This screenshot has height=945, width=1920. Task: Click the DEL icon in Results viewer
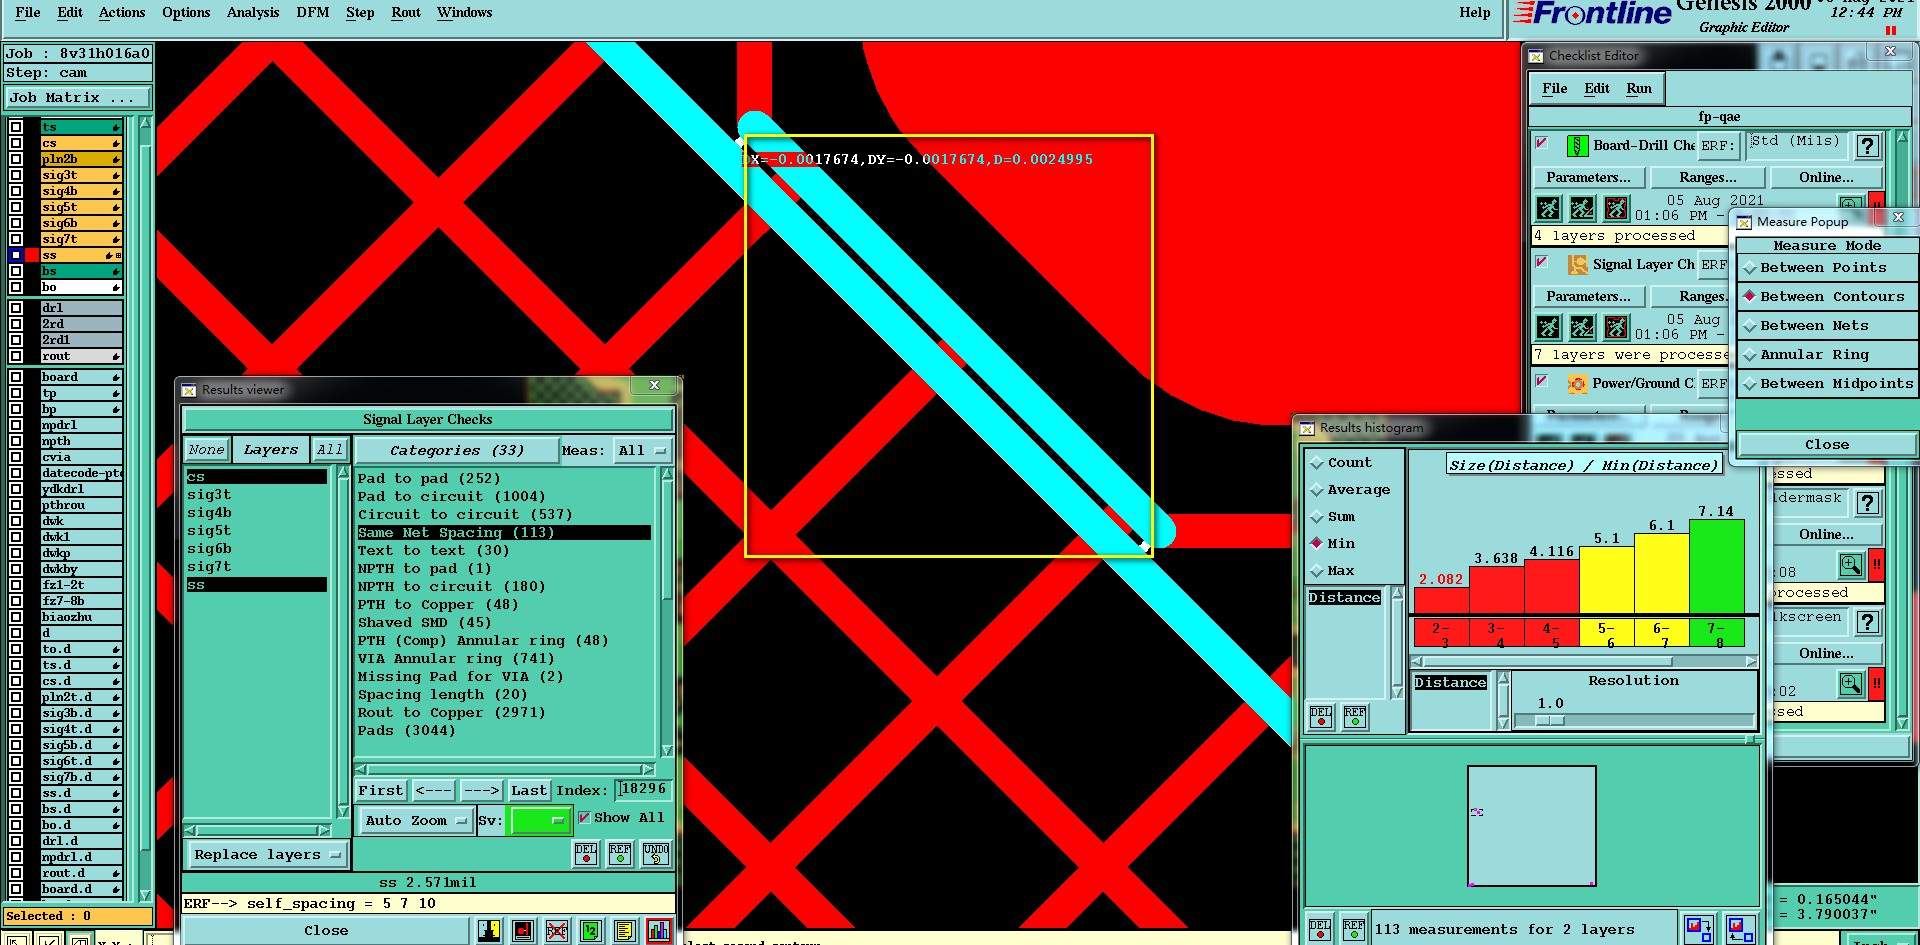click(x=586, y=854)
